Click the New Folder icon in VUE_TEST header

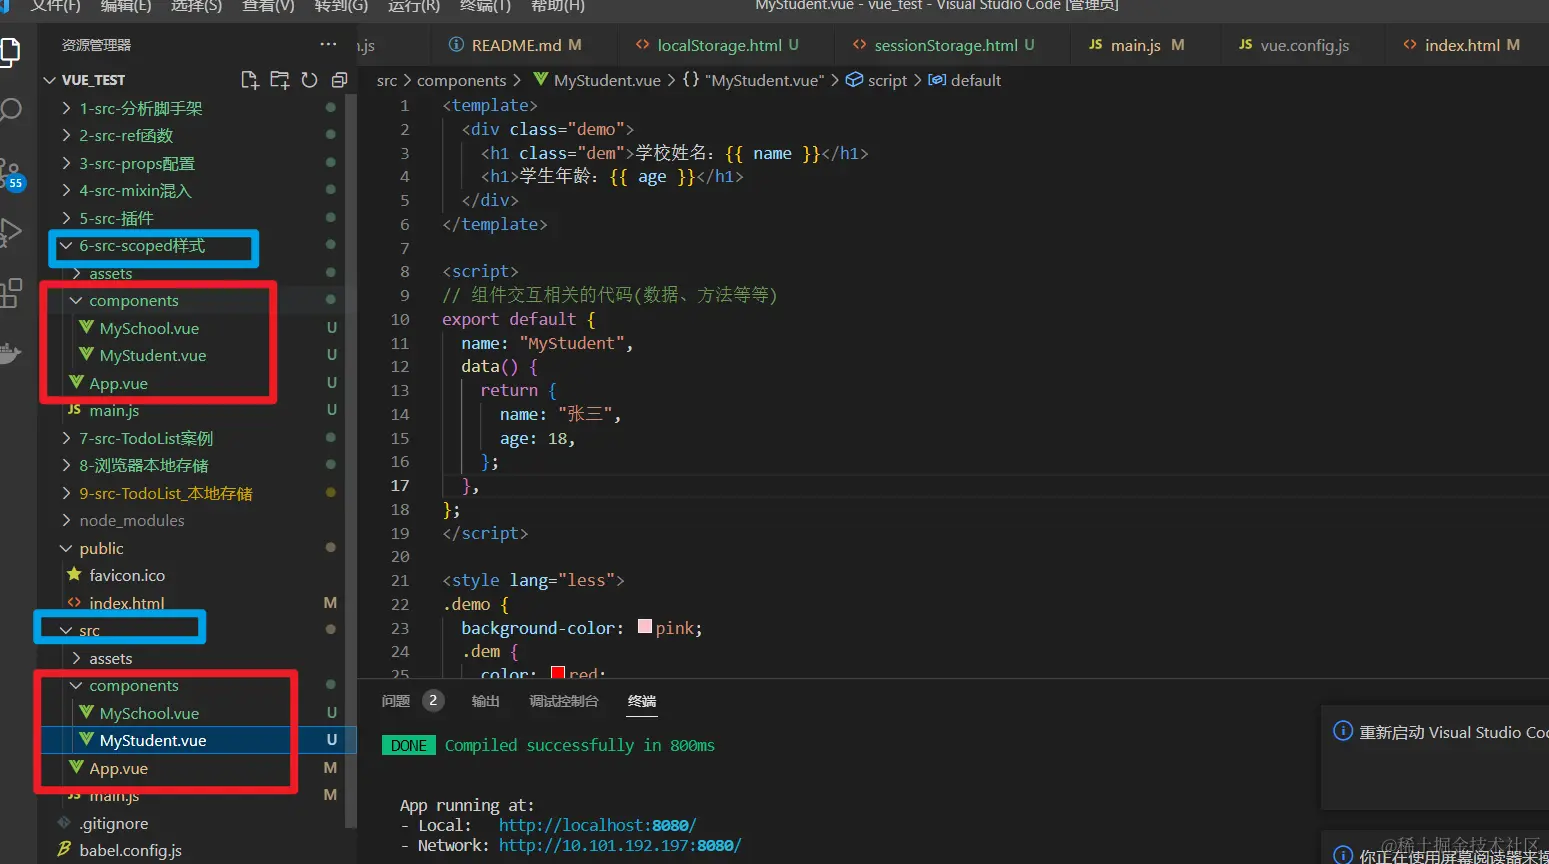point(280,80)
